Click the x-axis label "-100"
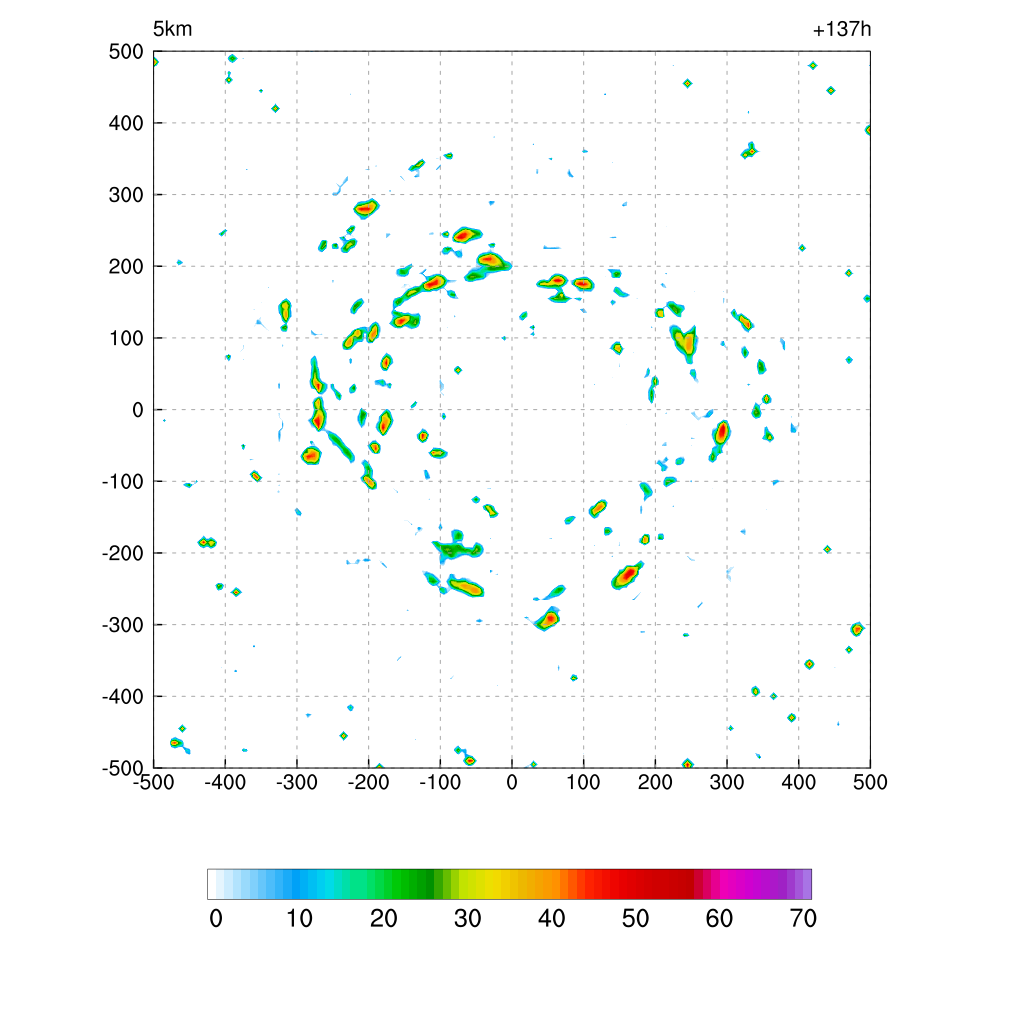The height and width of the screenshot is (1024, 1024). [440, 782]
